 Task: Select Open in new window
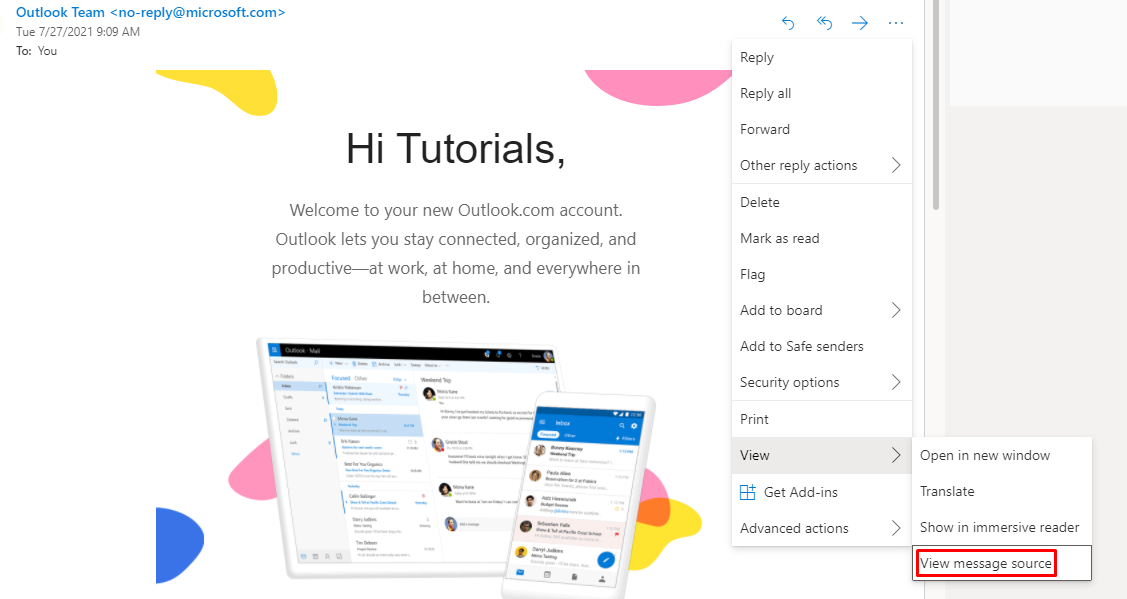pos(985,455)
